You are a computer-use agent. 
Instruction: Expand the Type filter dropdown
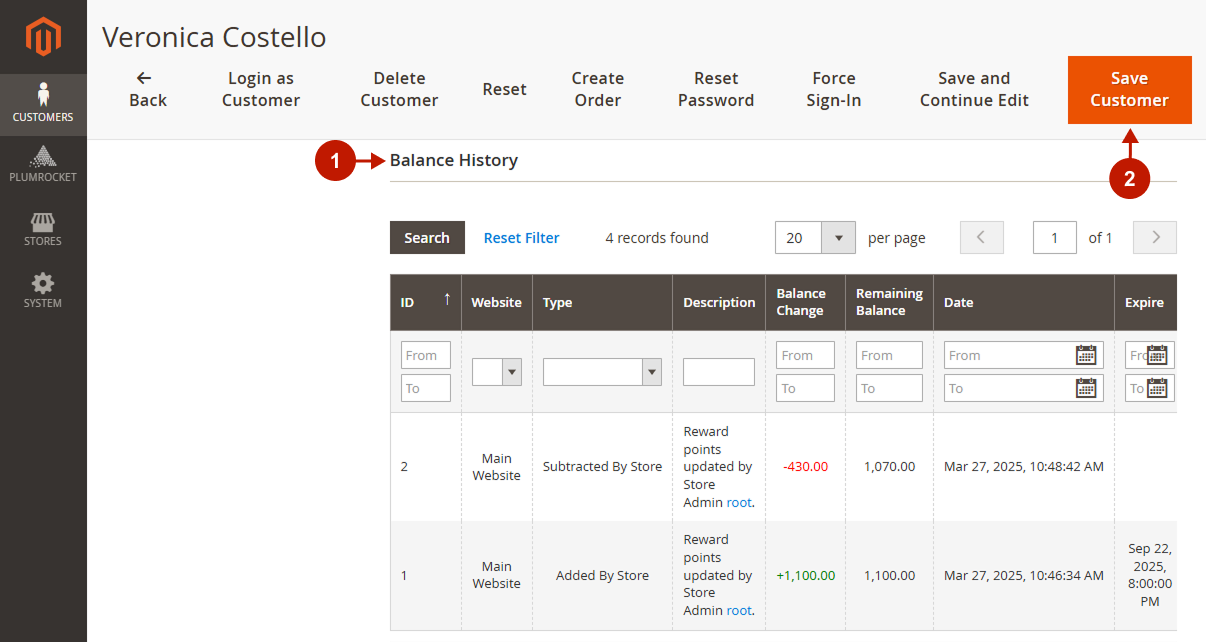pos(602,372)
